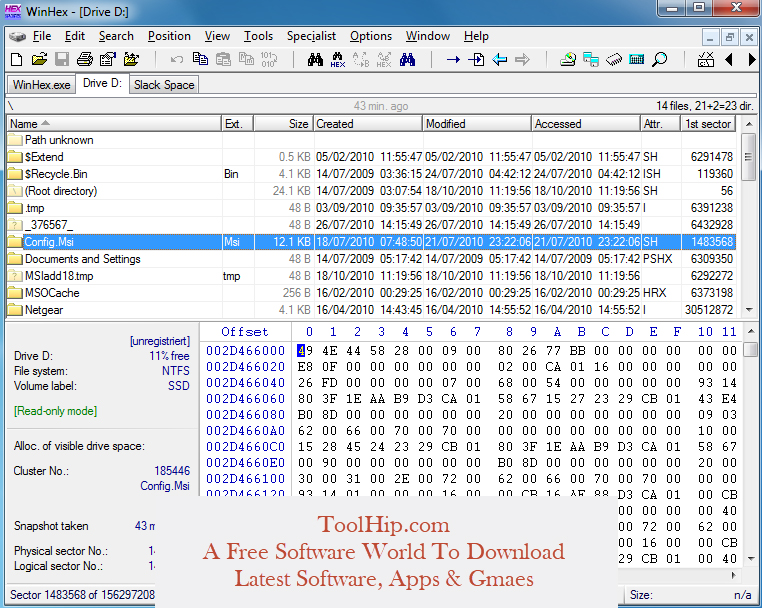Screen dimensions: 762x608
Task: Click the file list scrollbar down arrow
Action: coord(749,310)
